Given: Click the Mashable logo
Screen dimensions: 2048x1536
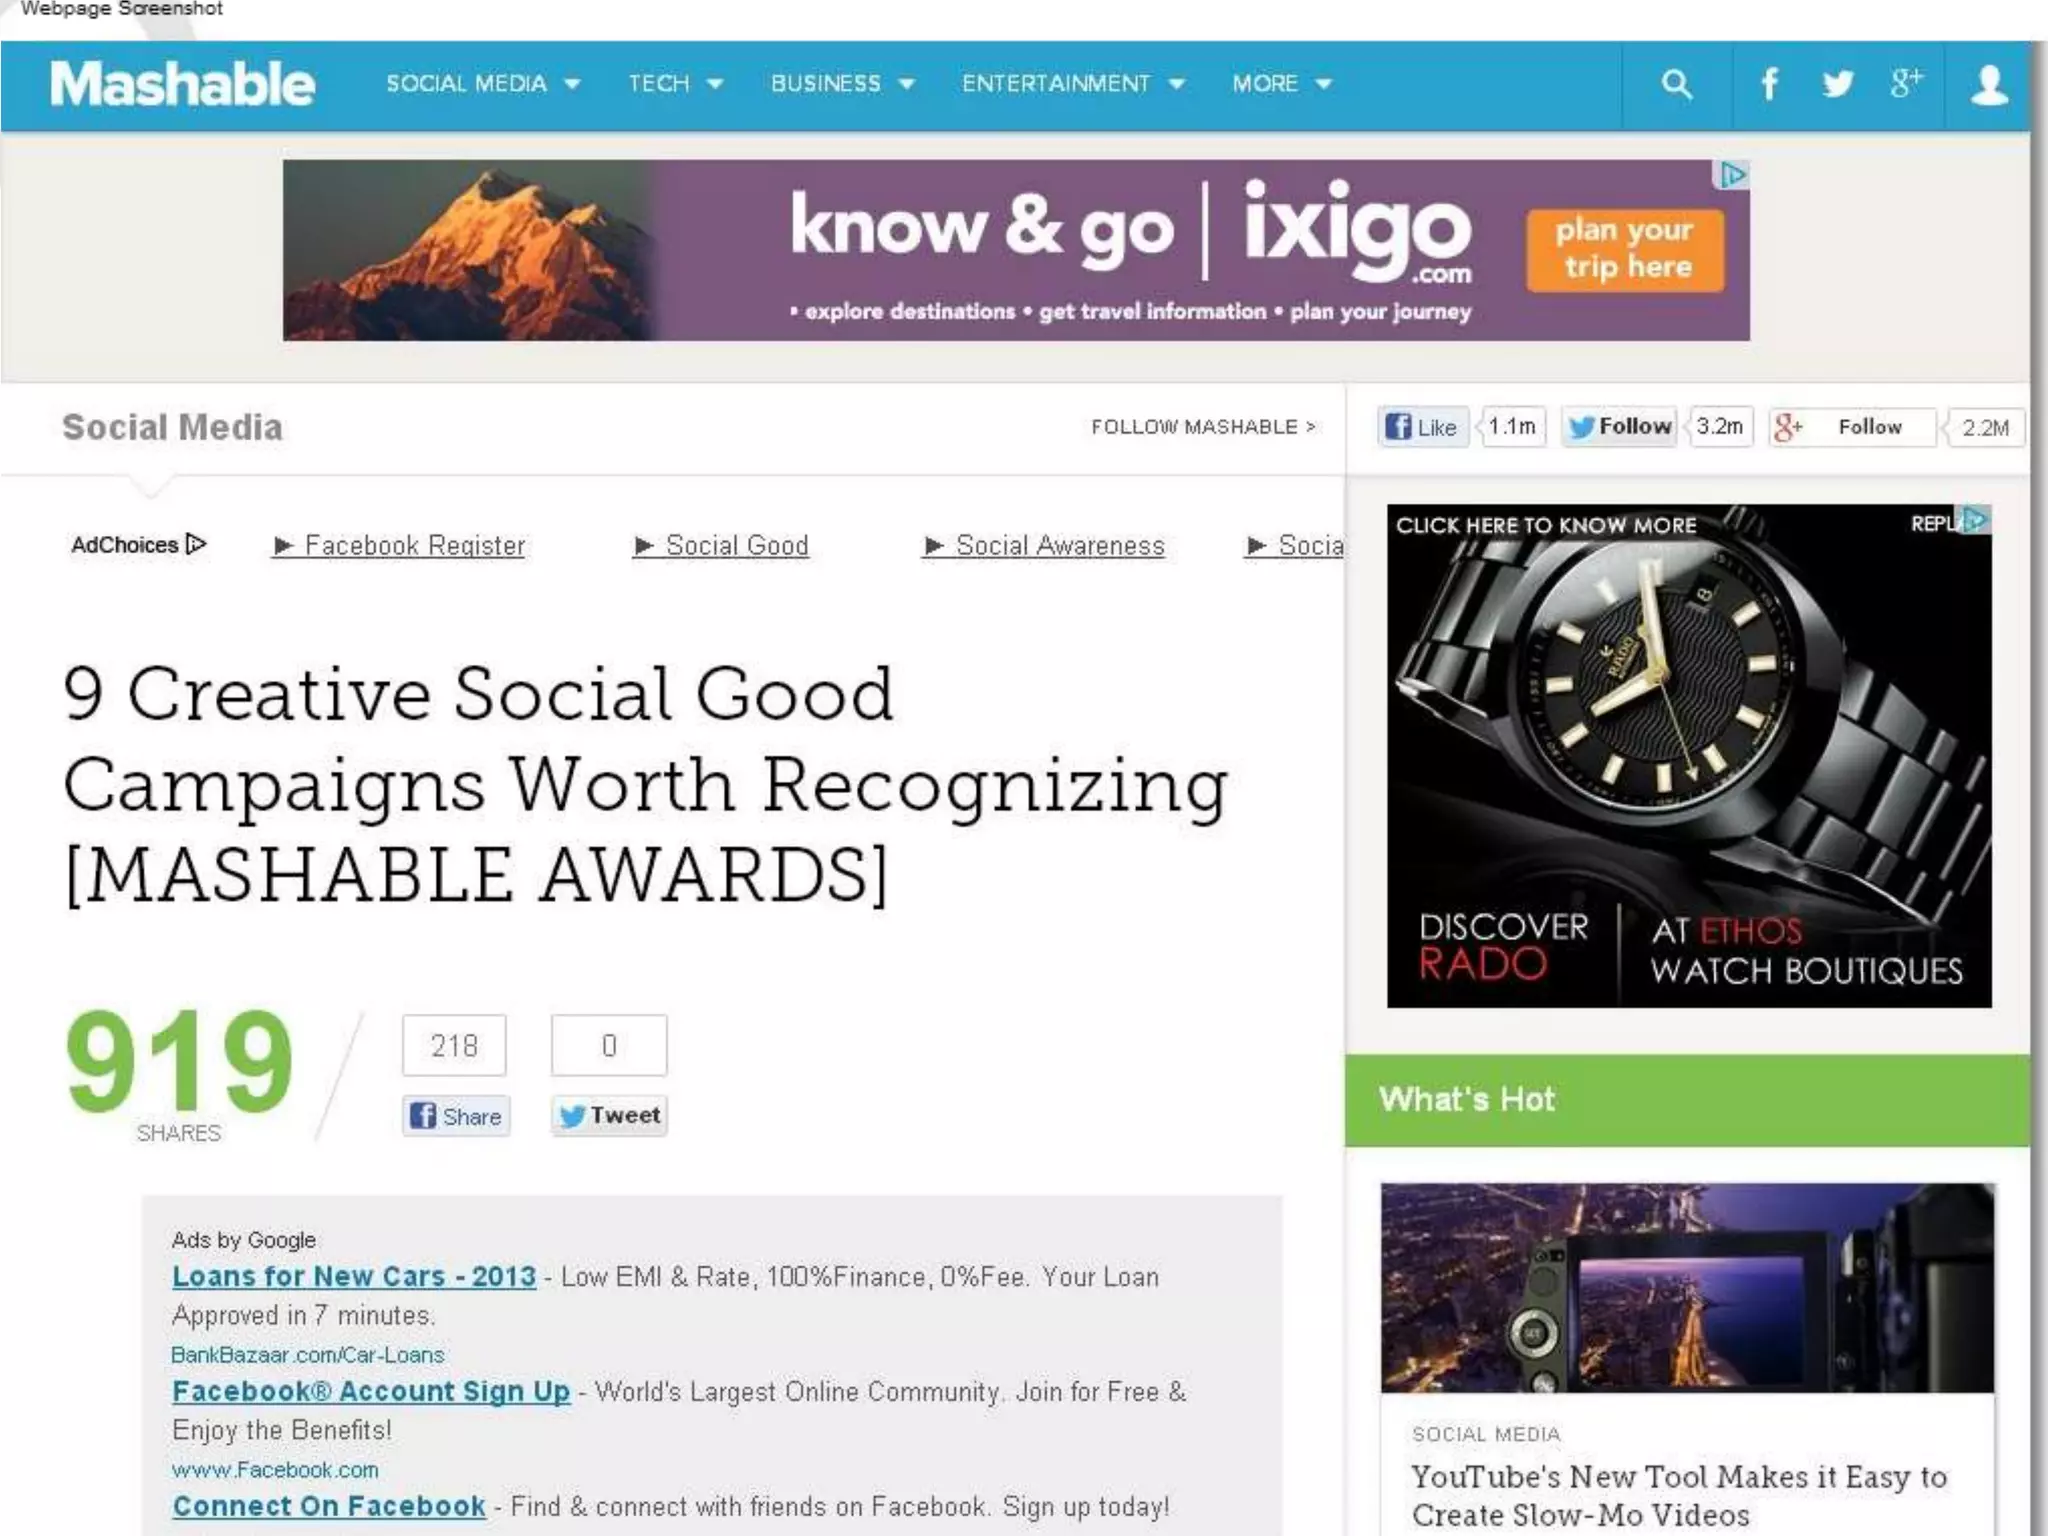Looking at the screenshot, I should click(182, 84).
